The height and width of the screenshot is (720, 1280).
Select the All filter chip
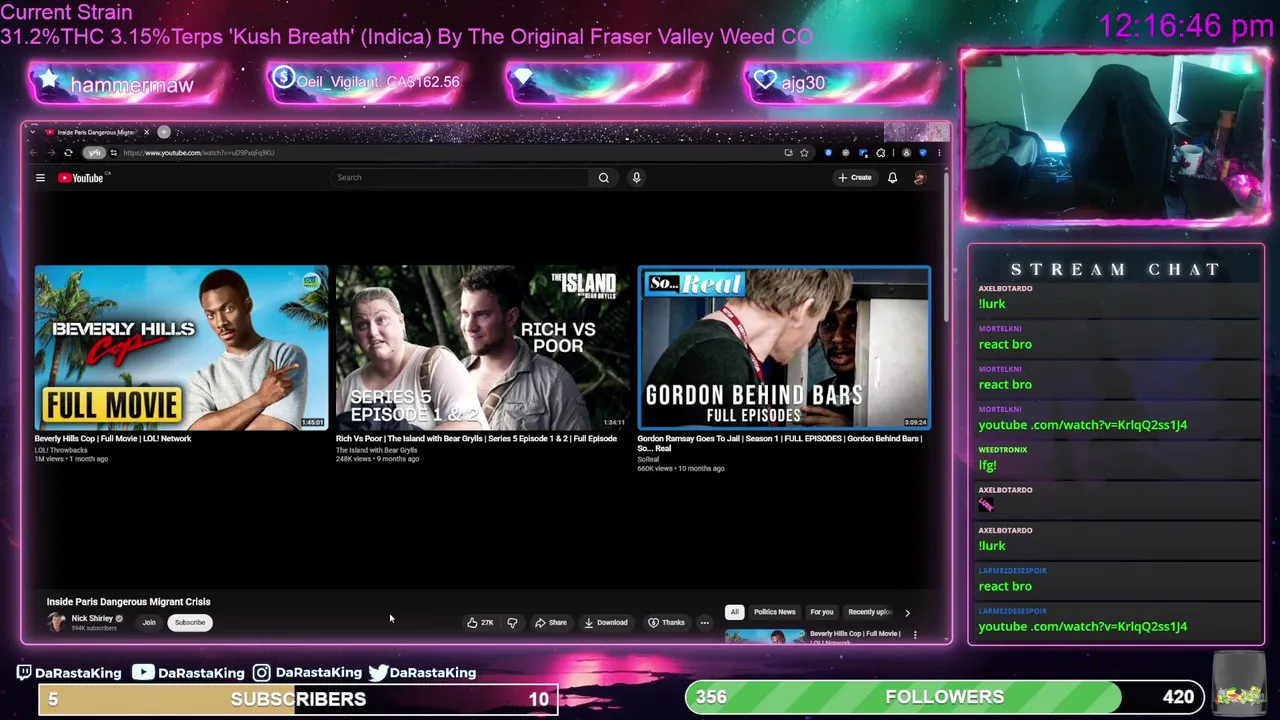click(734, 612)
